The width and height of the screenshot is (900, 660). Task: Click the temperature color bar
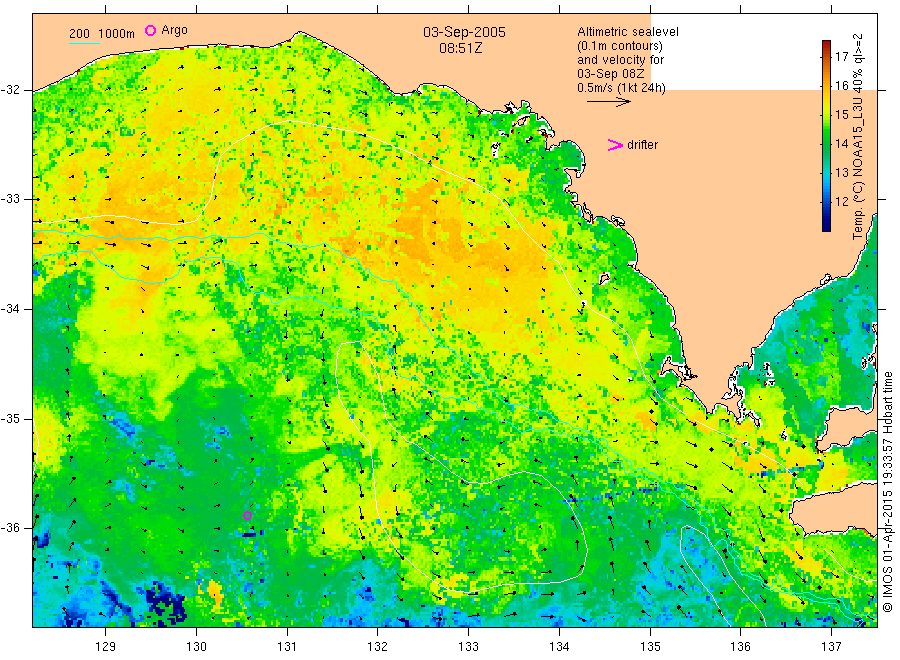pyautogui.click(x=826, y=136)
